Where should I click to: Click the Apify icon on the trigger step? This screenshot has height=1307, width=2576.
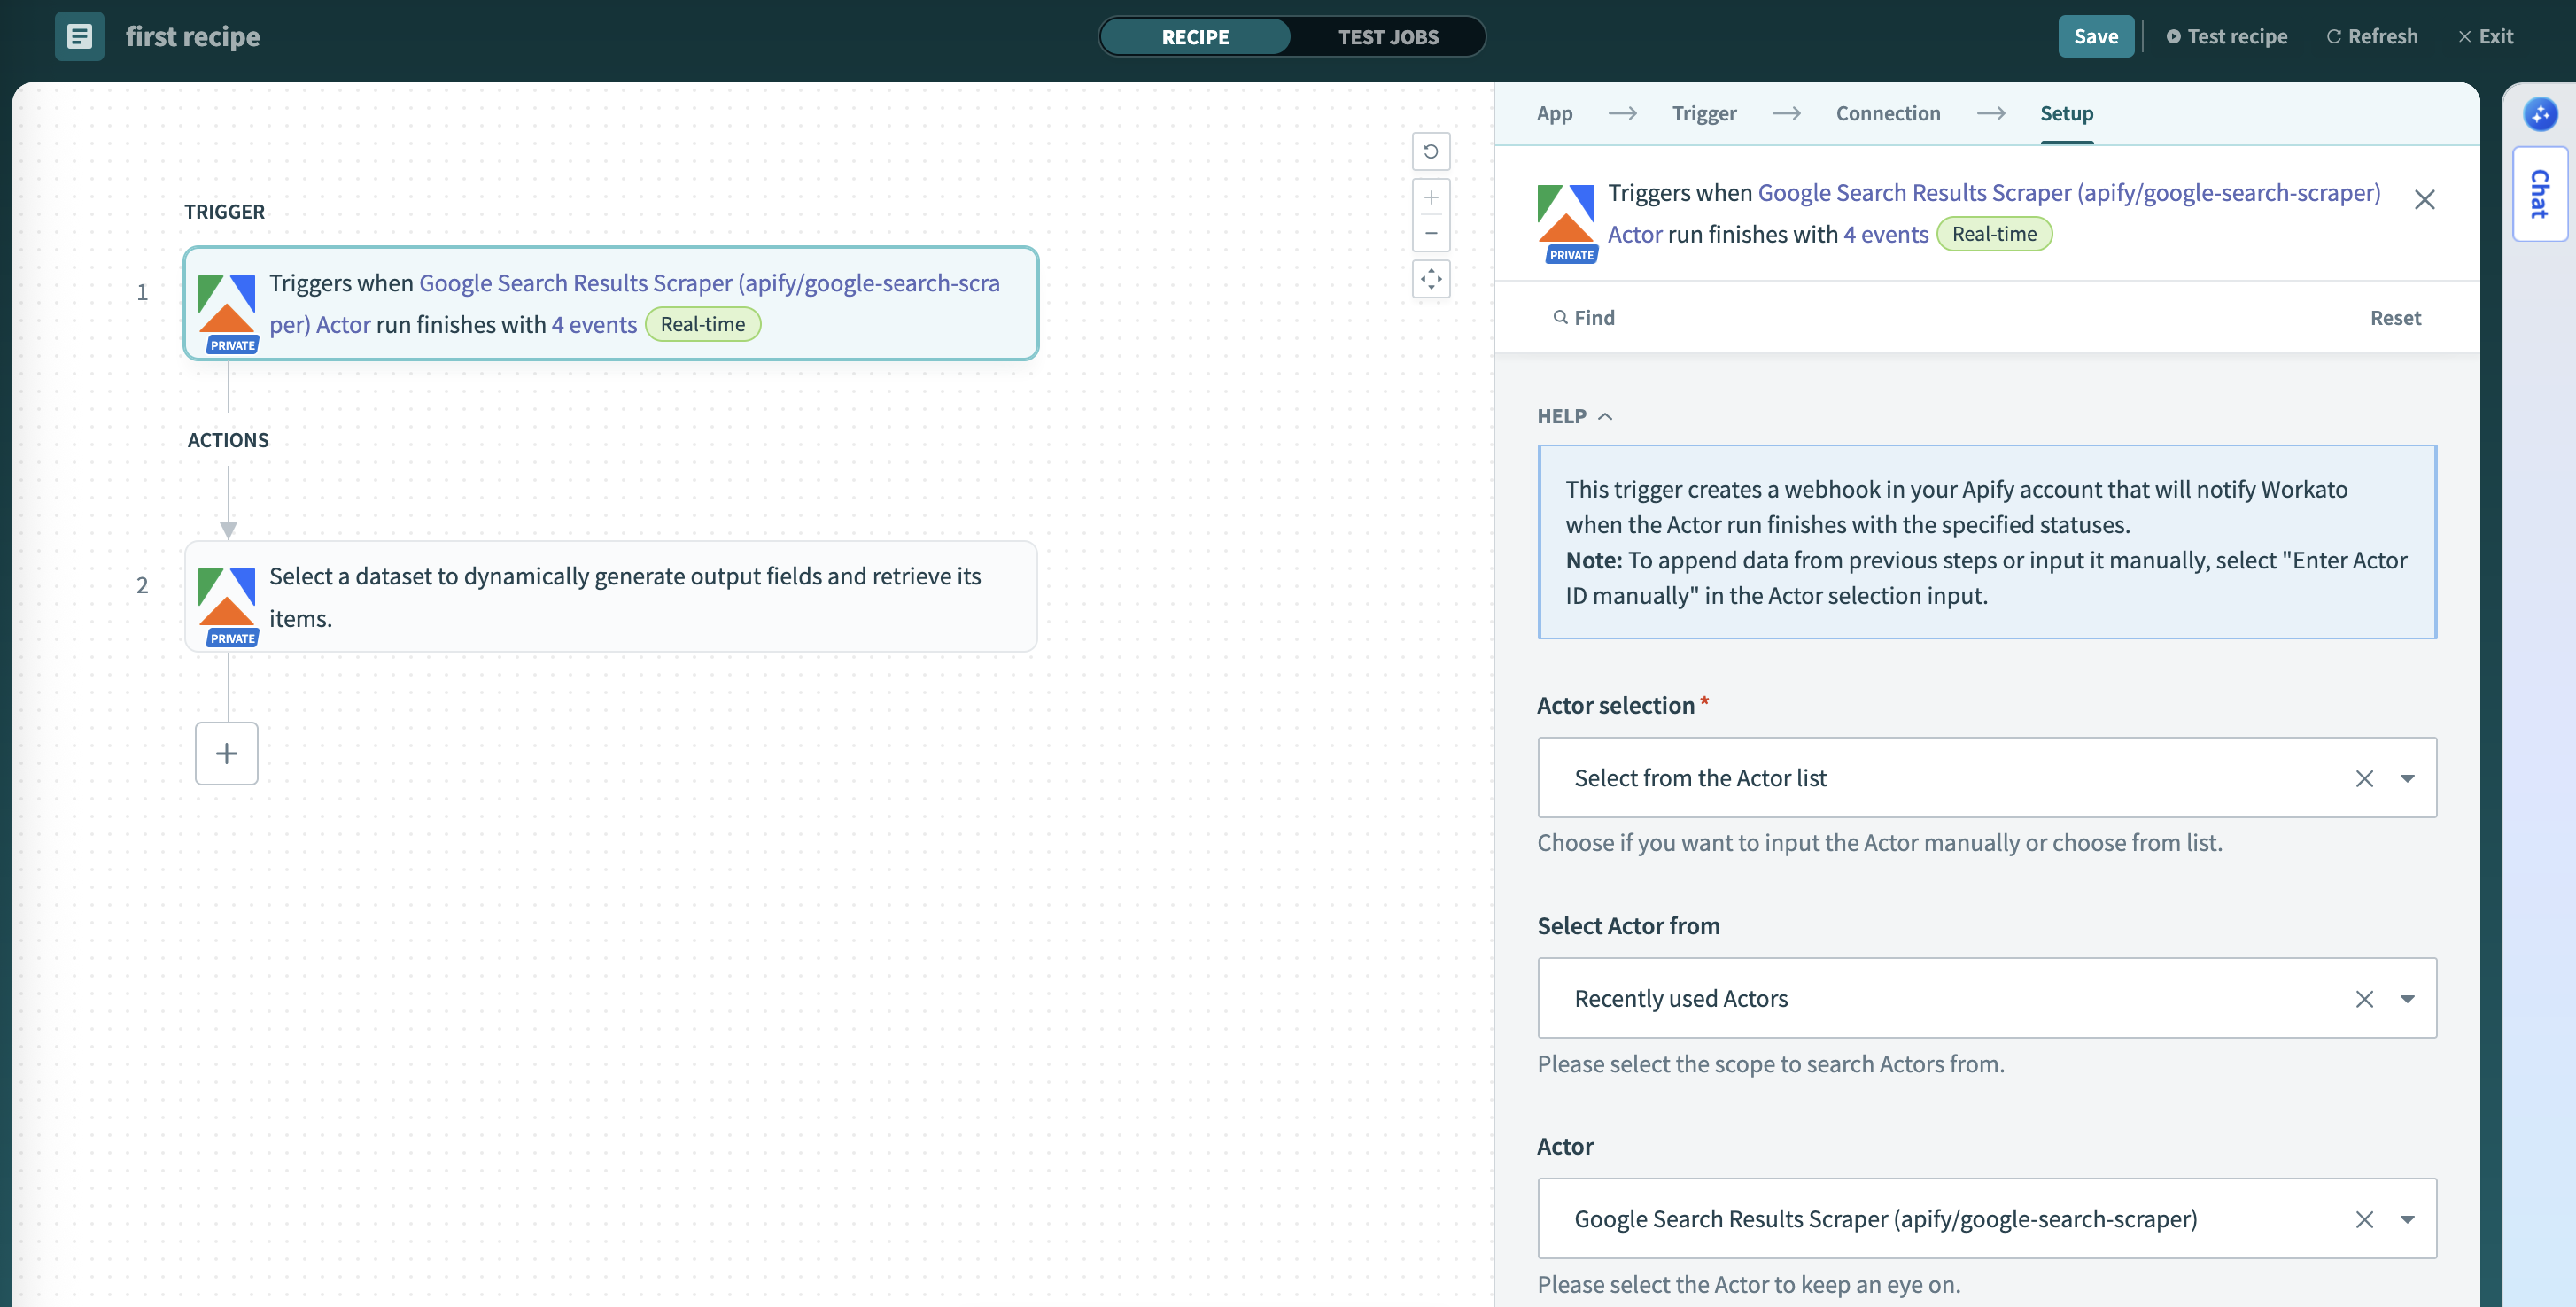coord(227,305)
